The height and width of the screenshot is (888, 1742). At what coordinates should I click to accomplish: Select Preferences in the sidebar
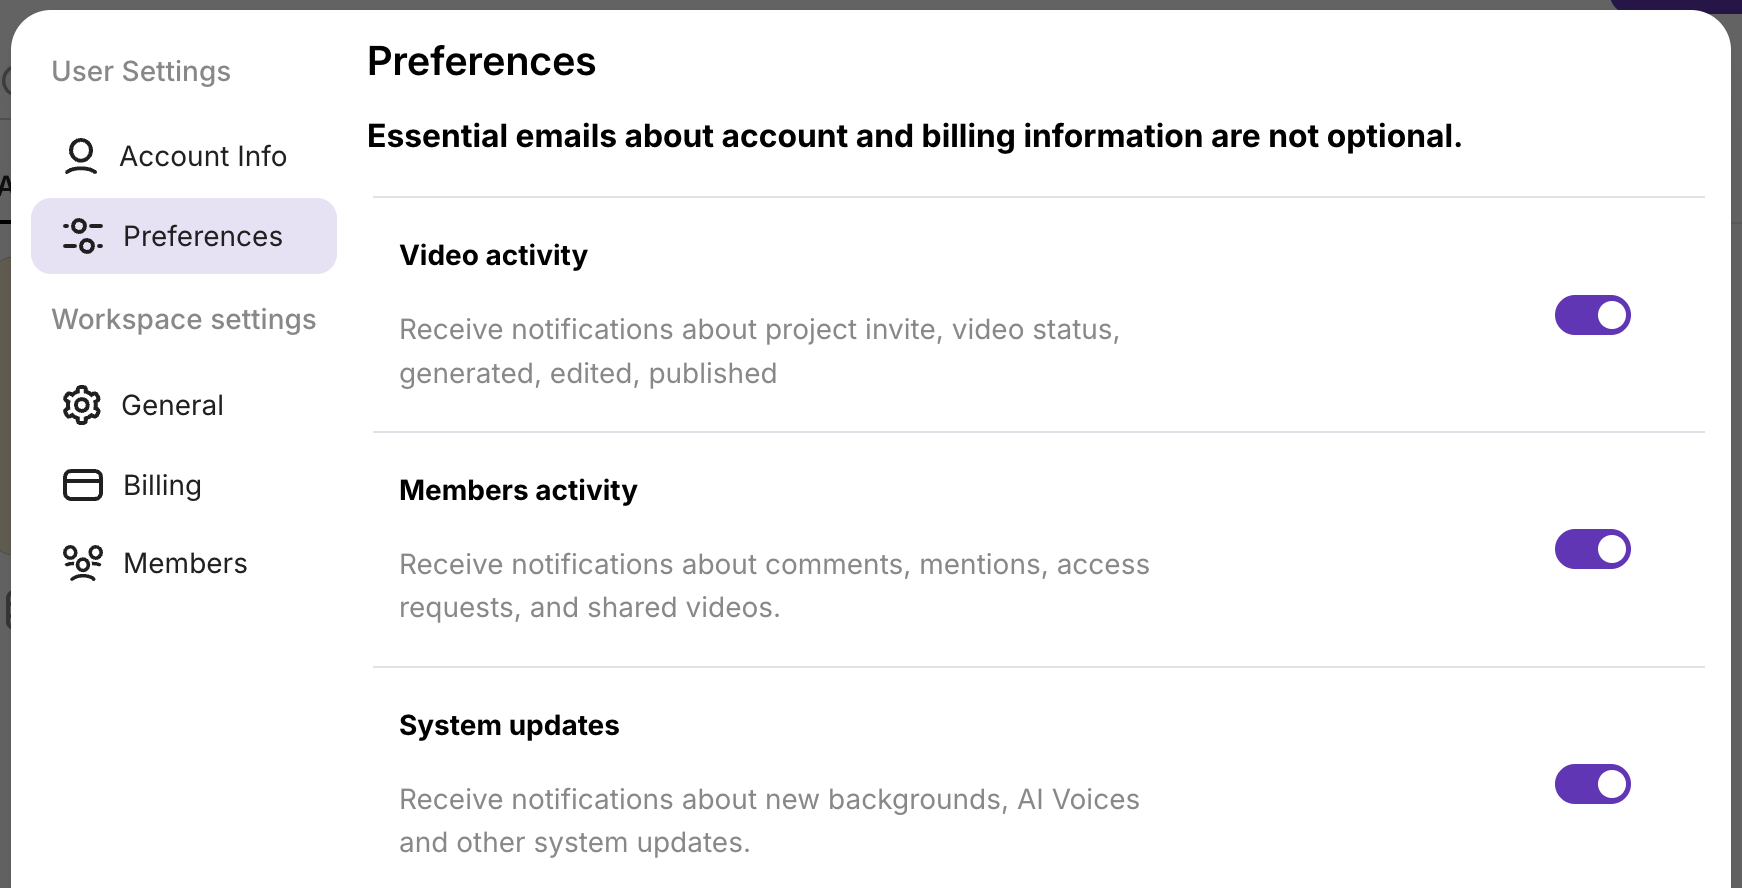[203, 236]
